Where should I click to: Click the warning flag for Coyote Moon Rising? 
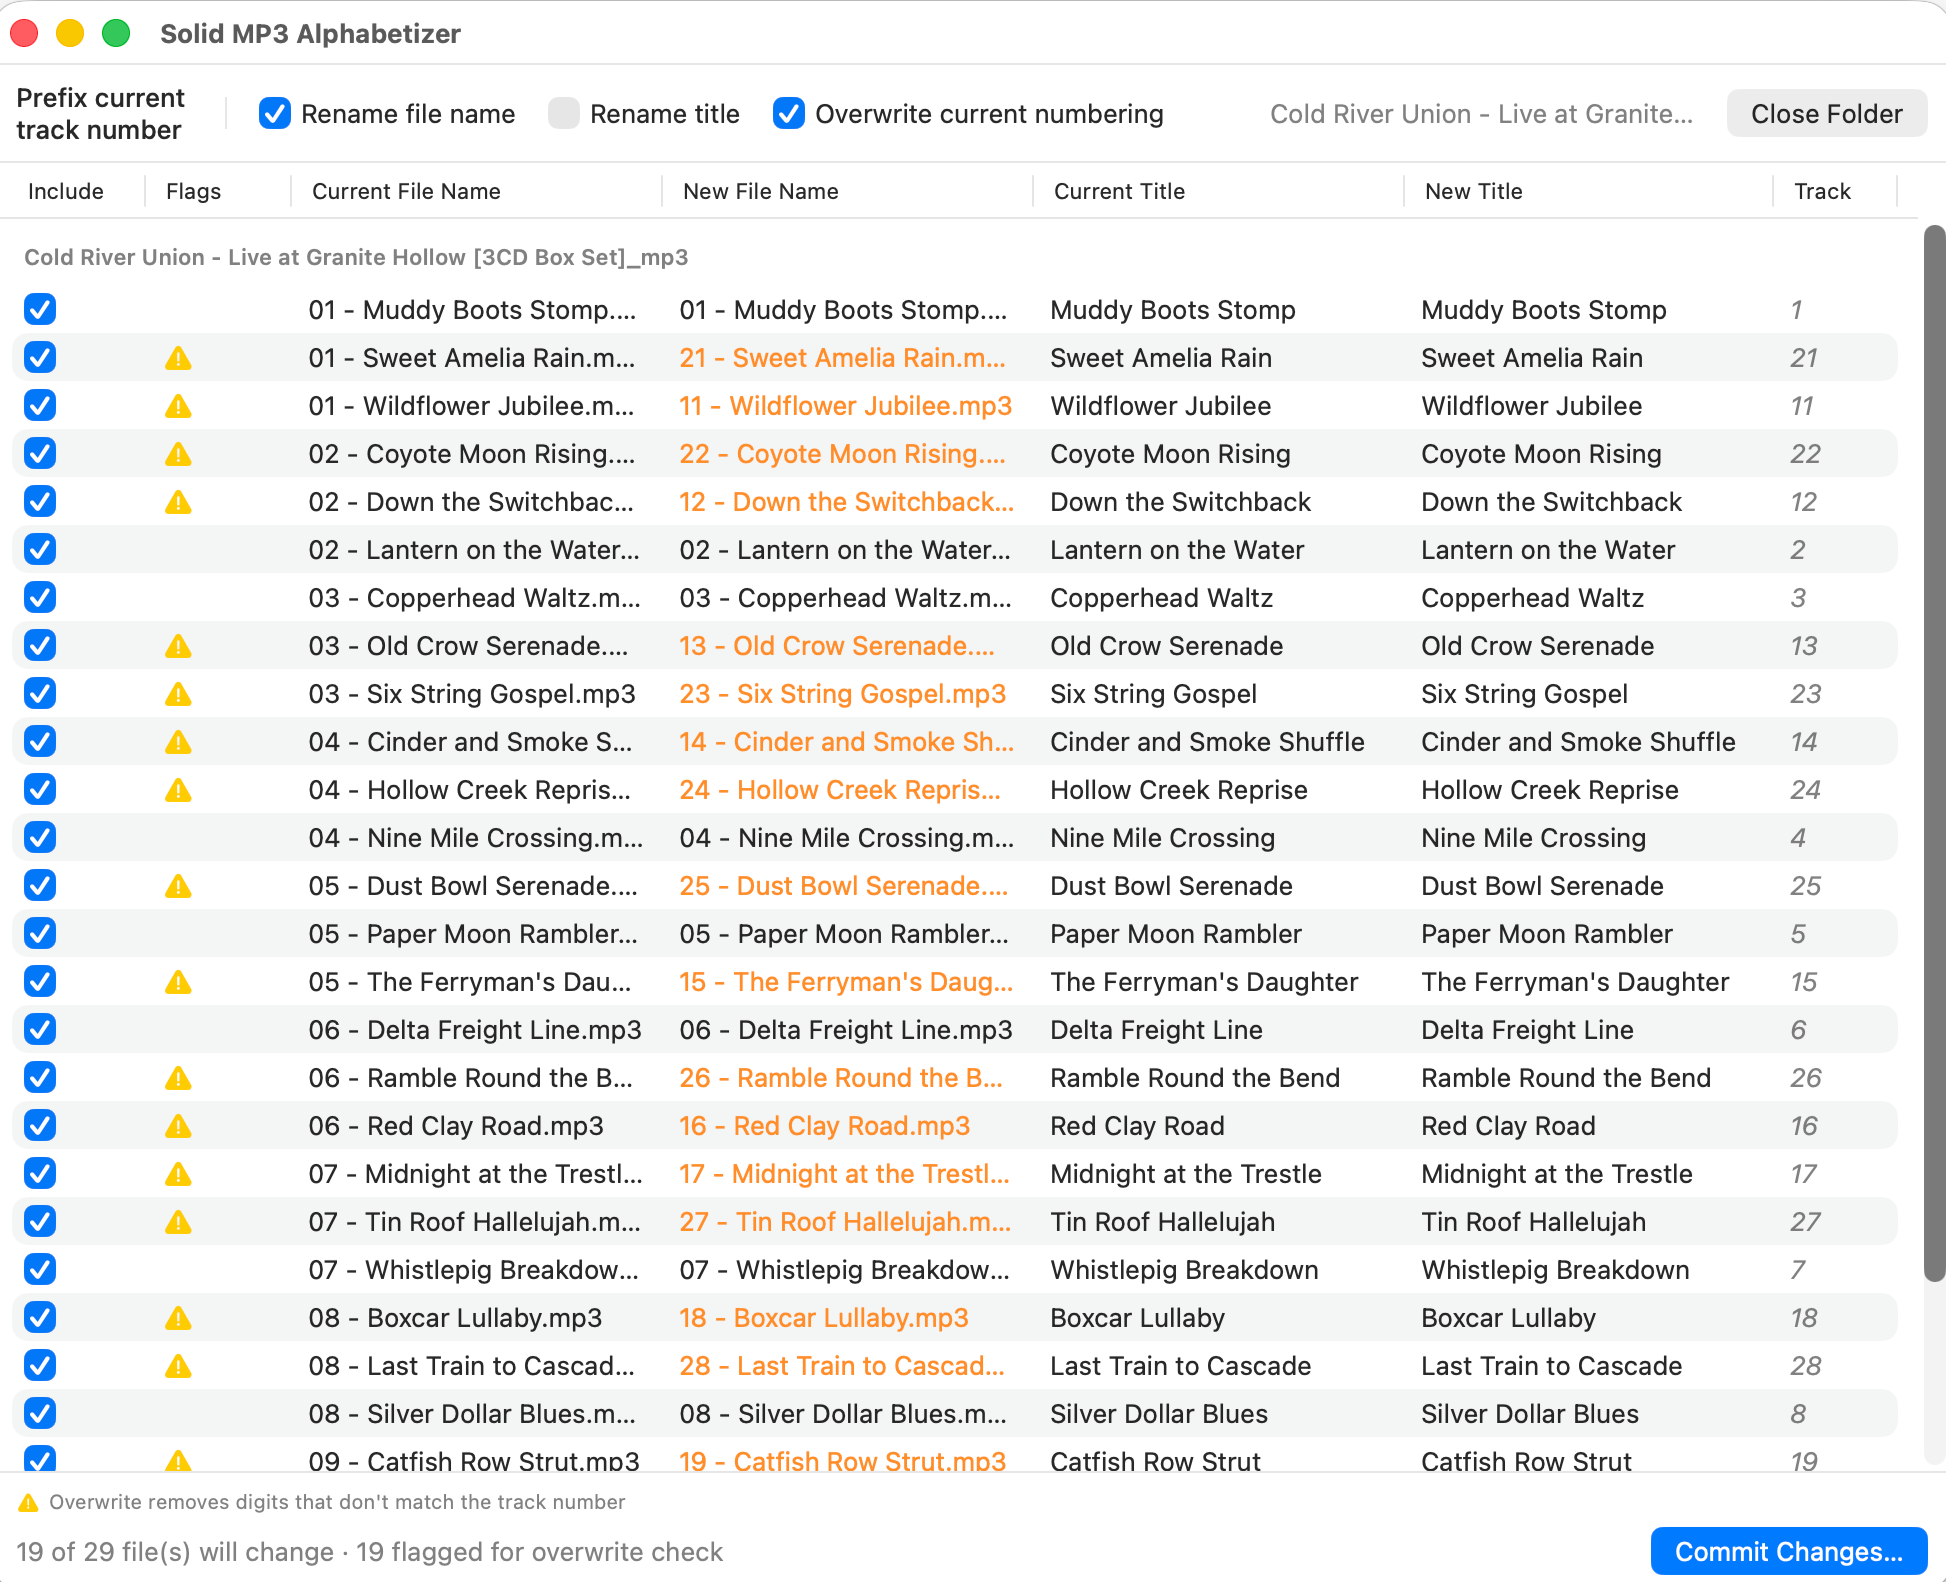178,454
